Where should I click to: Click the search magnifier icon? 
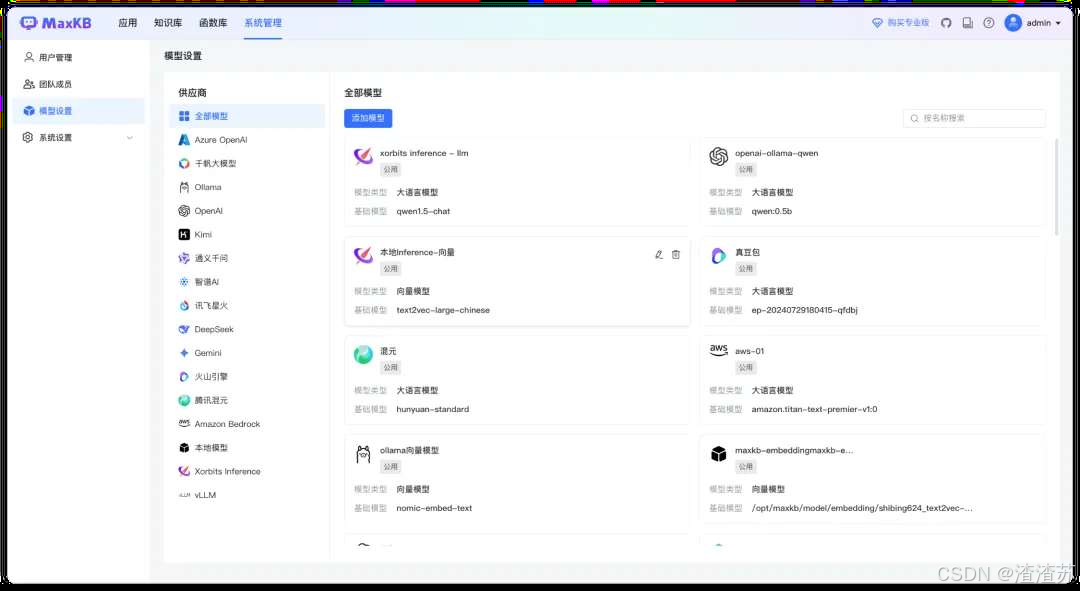tap(915, 118)
